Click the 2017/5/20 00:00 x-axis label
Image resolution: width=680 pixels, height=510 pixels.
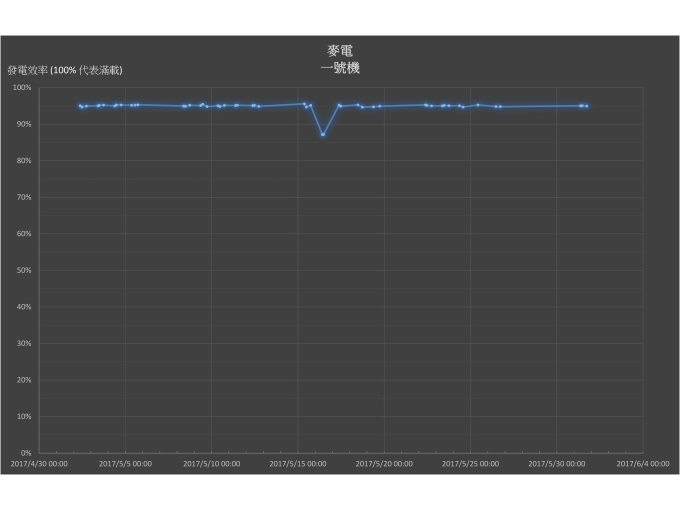(383, 464)
